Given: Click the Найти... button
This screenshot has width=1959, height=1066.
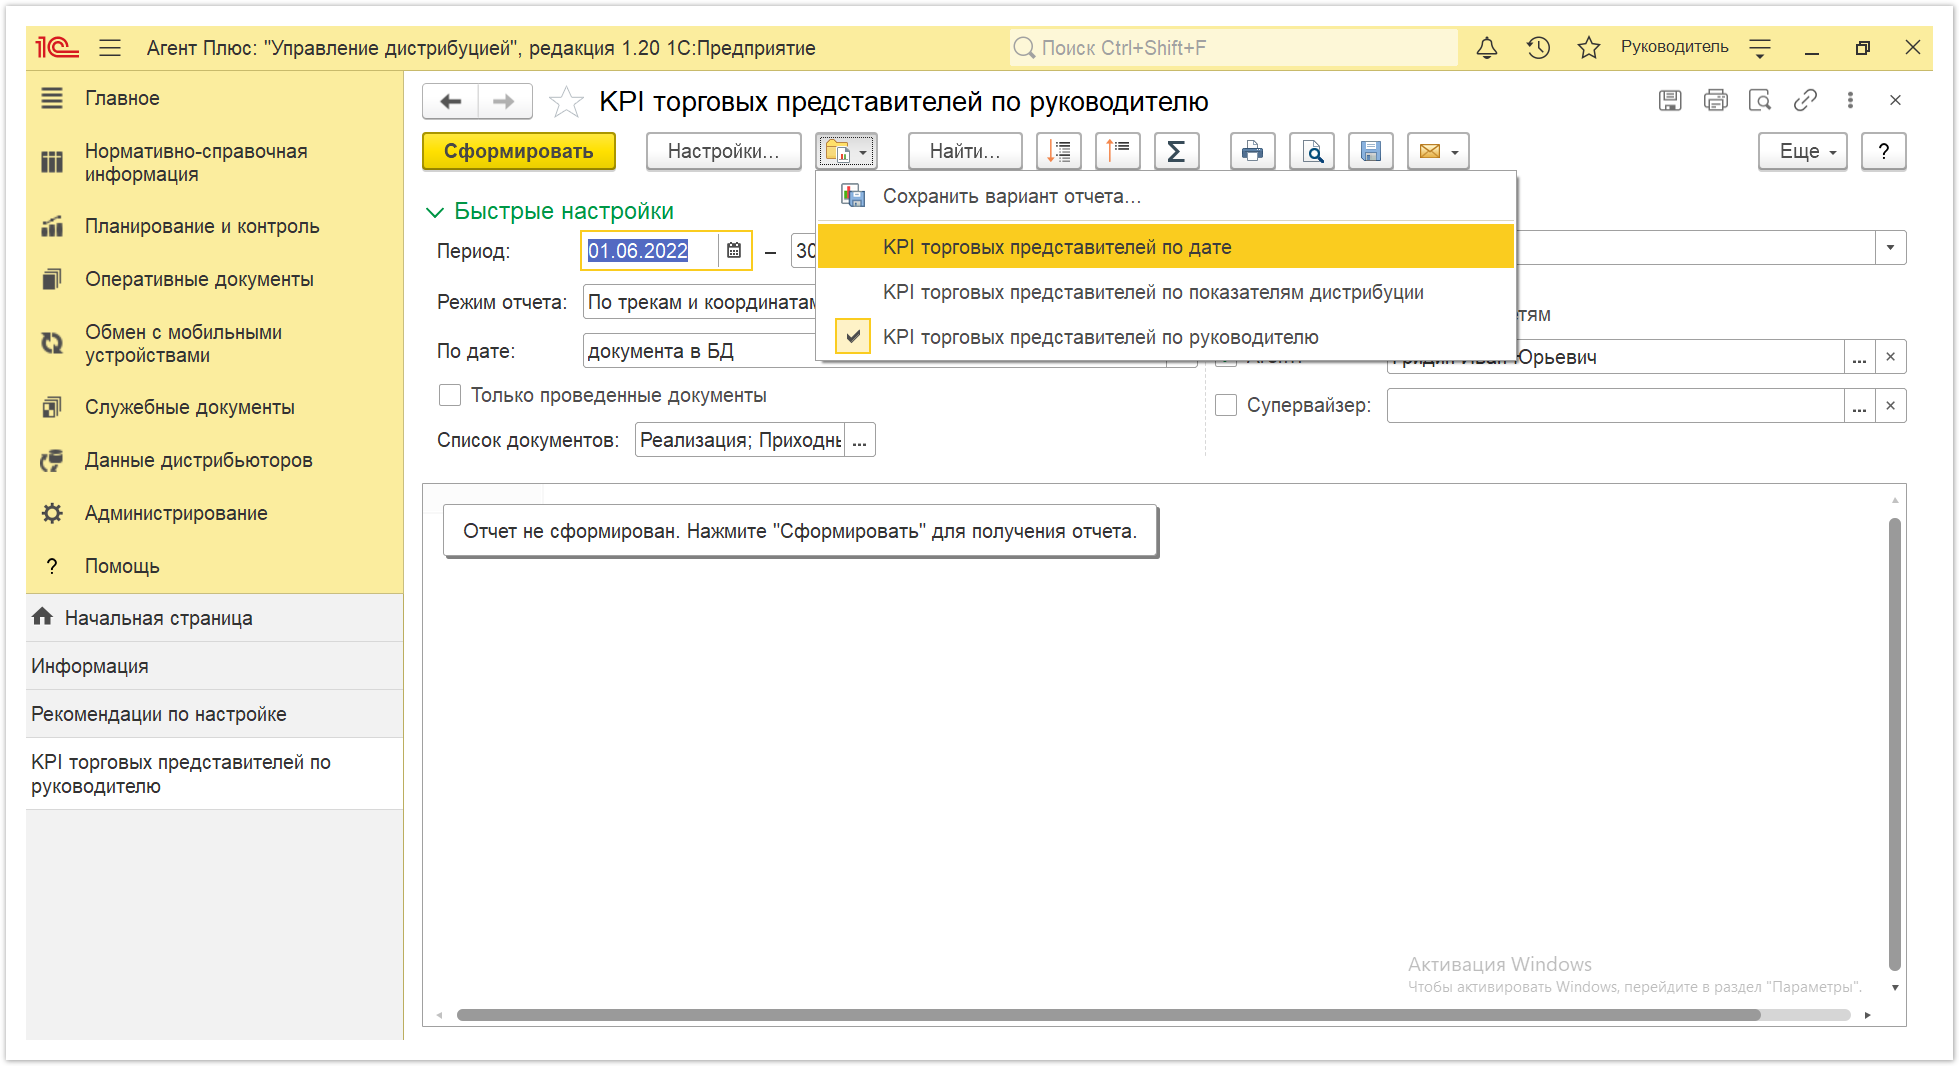Looking at the screenshot, I should 964,151.
